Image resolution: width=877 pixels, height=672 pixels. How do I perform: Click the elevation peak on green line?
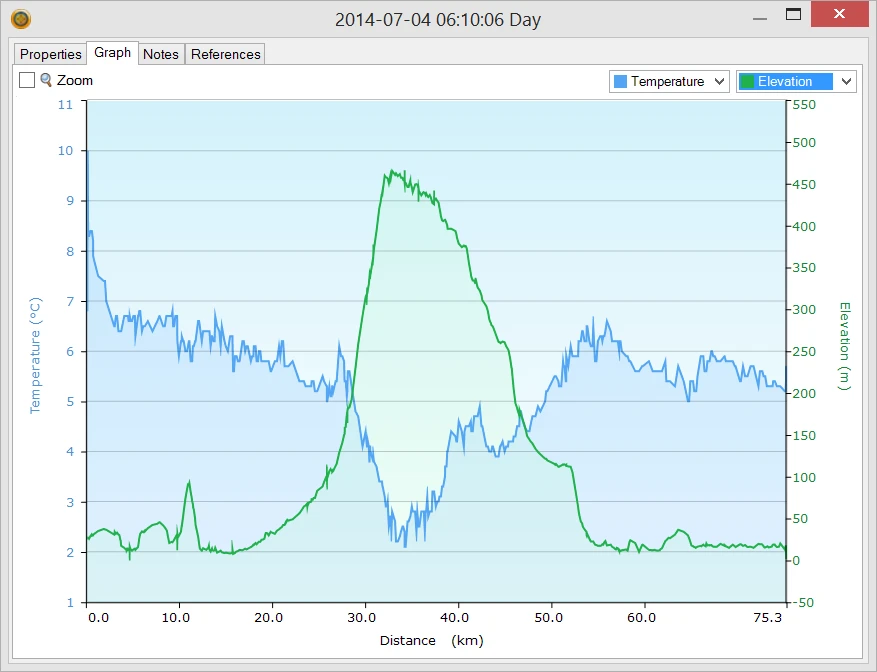click(x=391, y=172)
